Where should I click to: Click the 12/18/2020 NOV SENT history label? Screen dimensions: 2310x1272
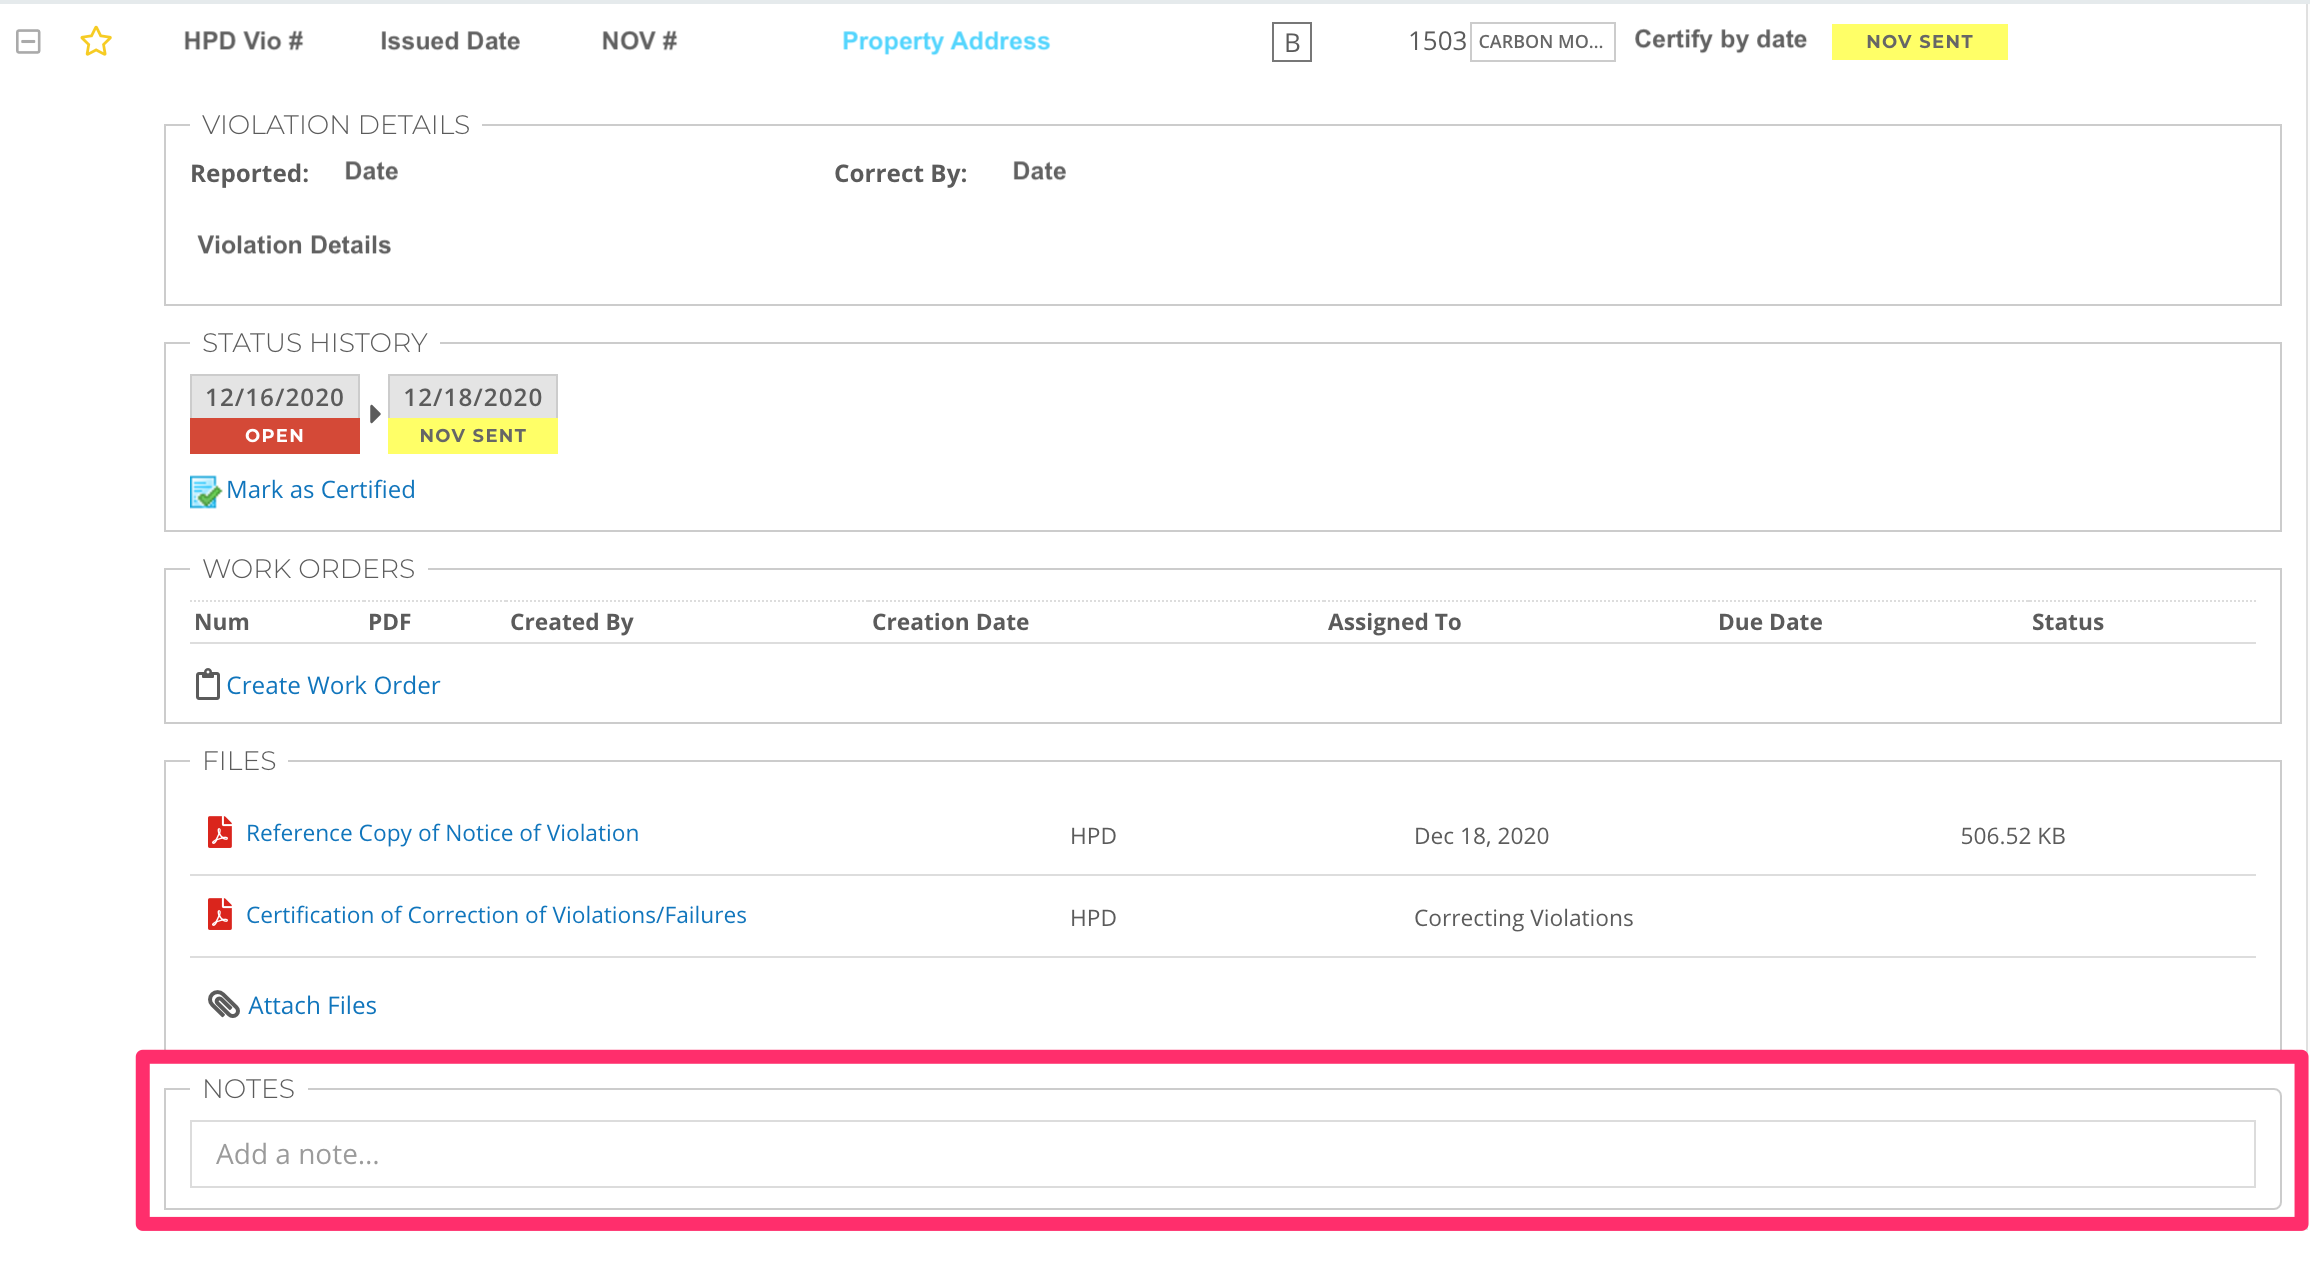point(473,414)
